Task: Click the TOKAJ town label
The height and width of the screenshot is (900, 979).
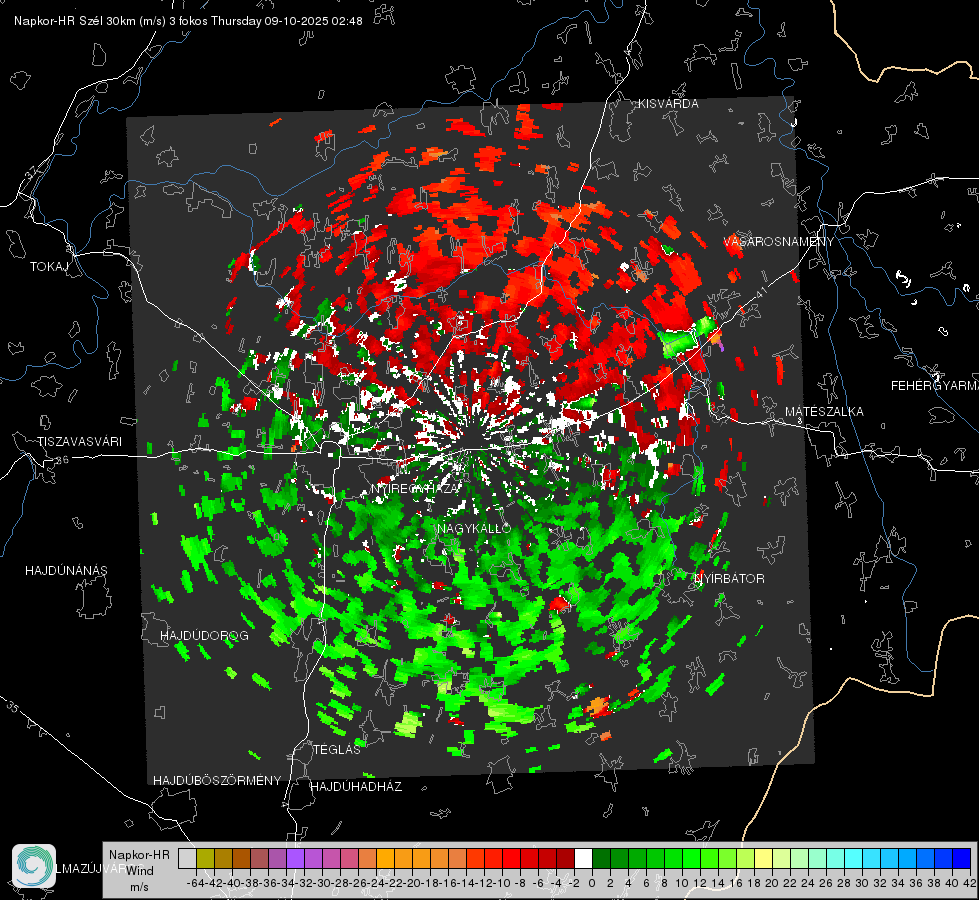Action: click(49, 267)
